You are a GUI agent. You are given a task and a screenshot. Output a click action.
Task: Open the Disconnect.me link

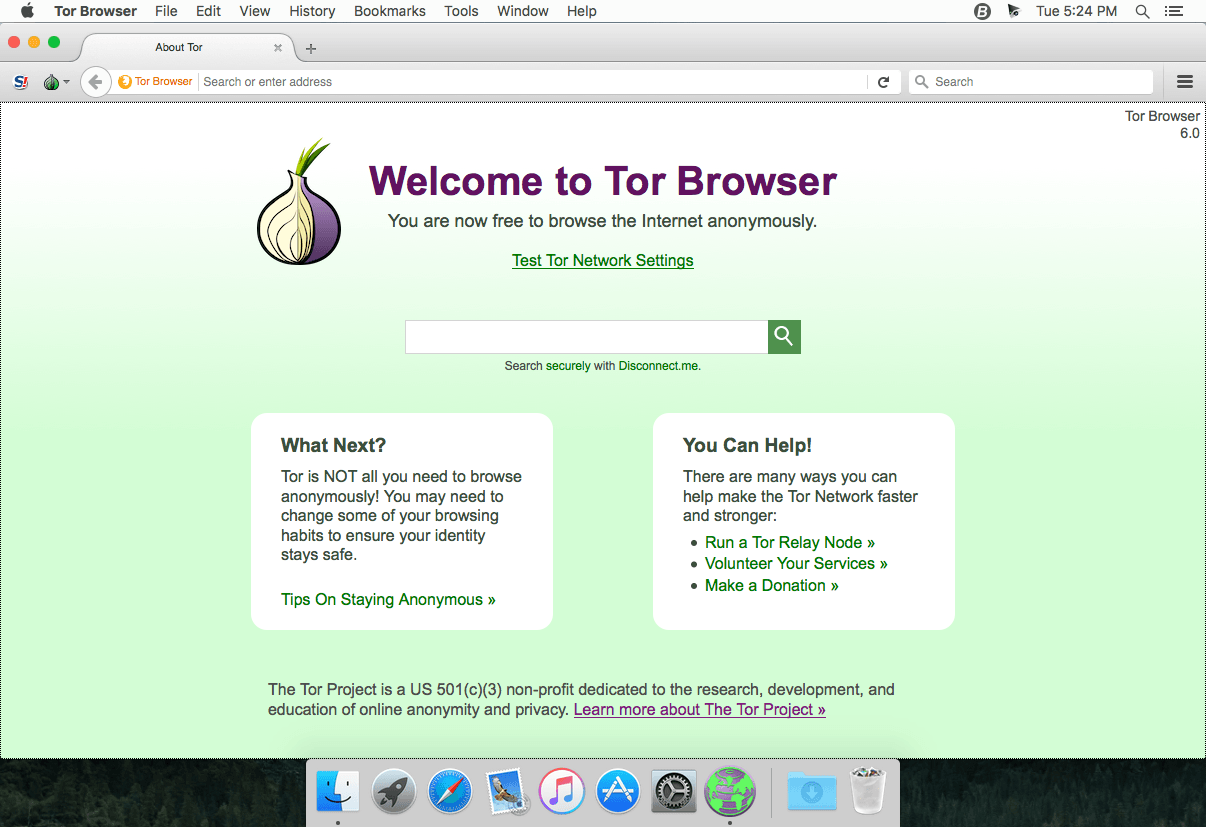(x=659, y=366)
